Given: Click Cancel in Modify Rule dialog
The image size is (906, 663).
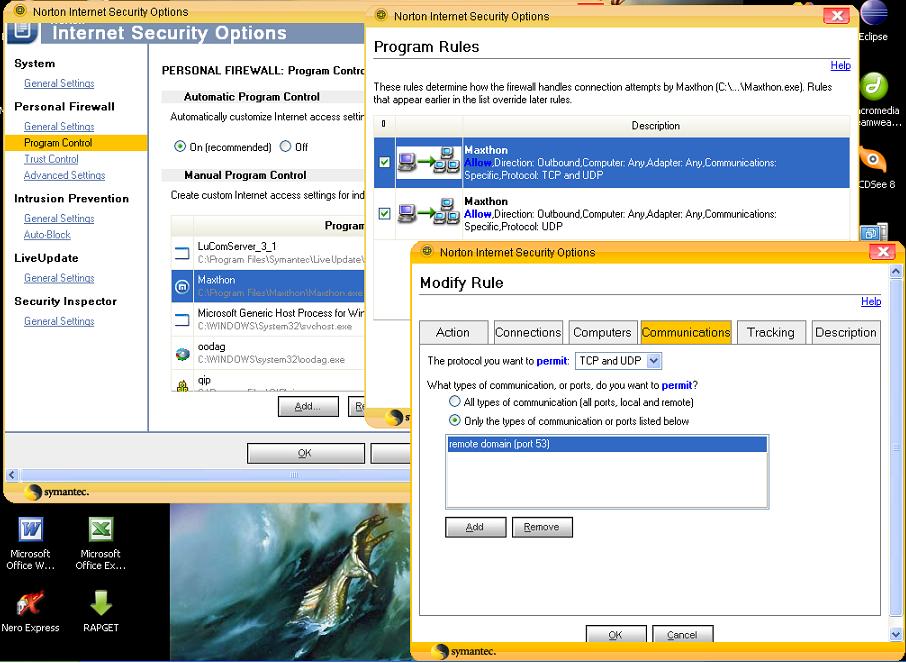Looking at the screenshot, I should (x=682, y=634).
